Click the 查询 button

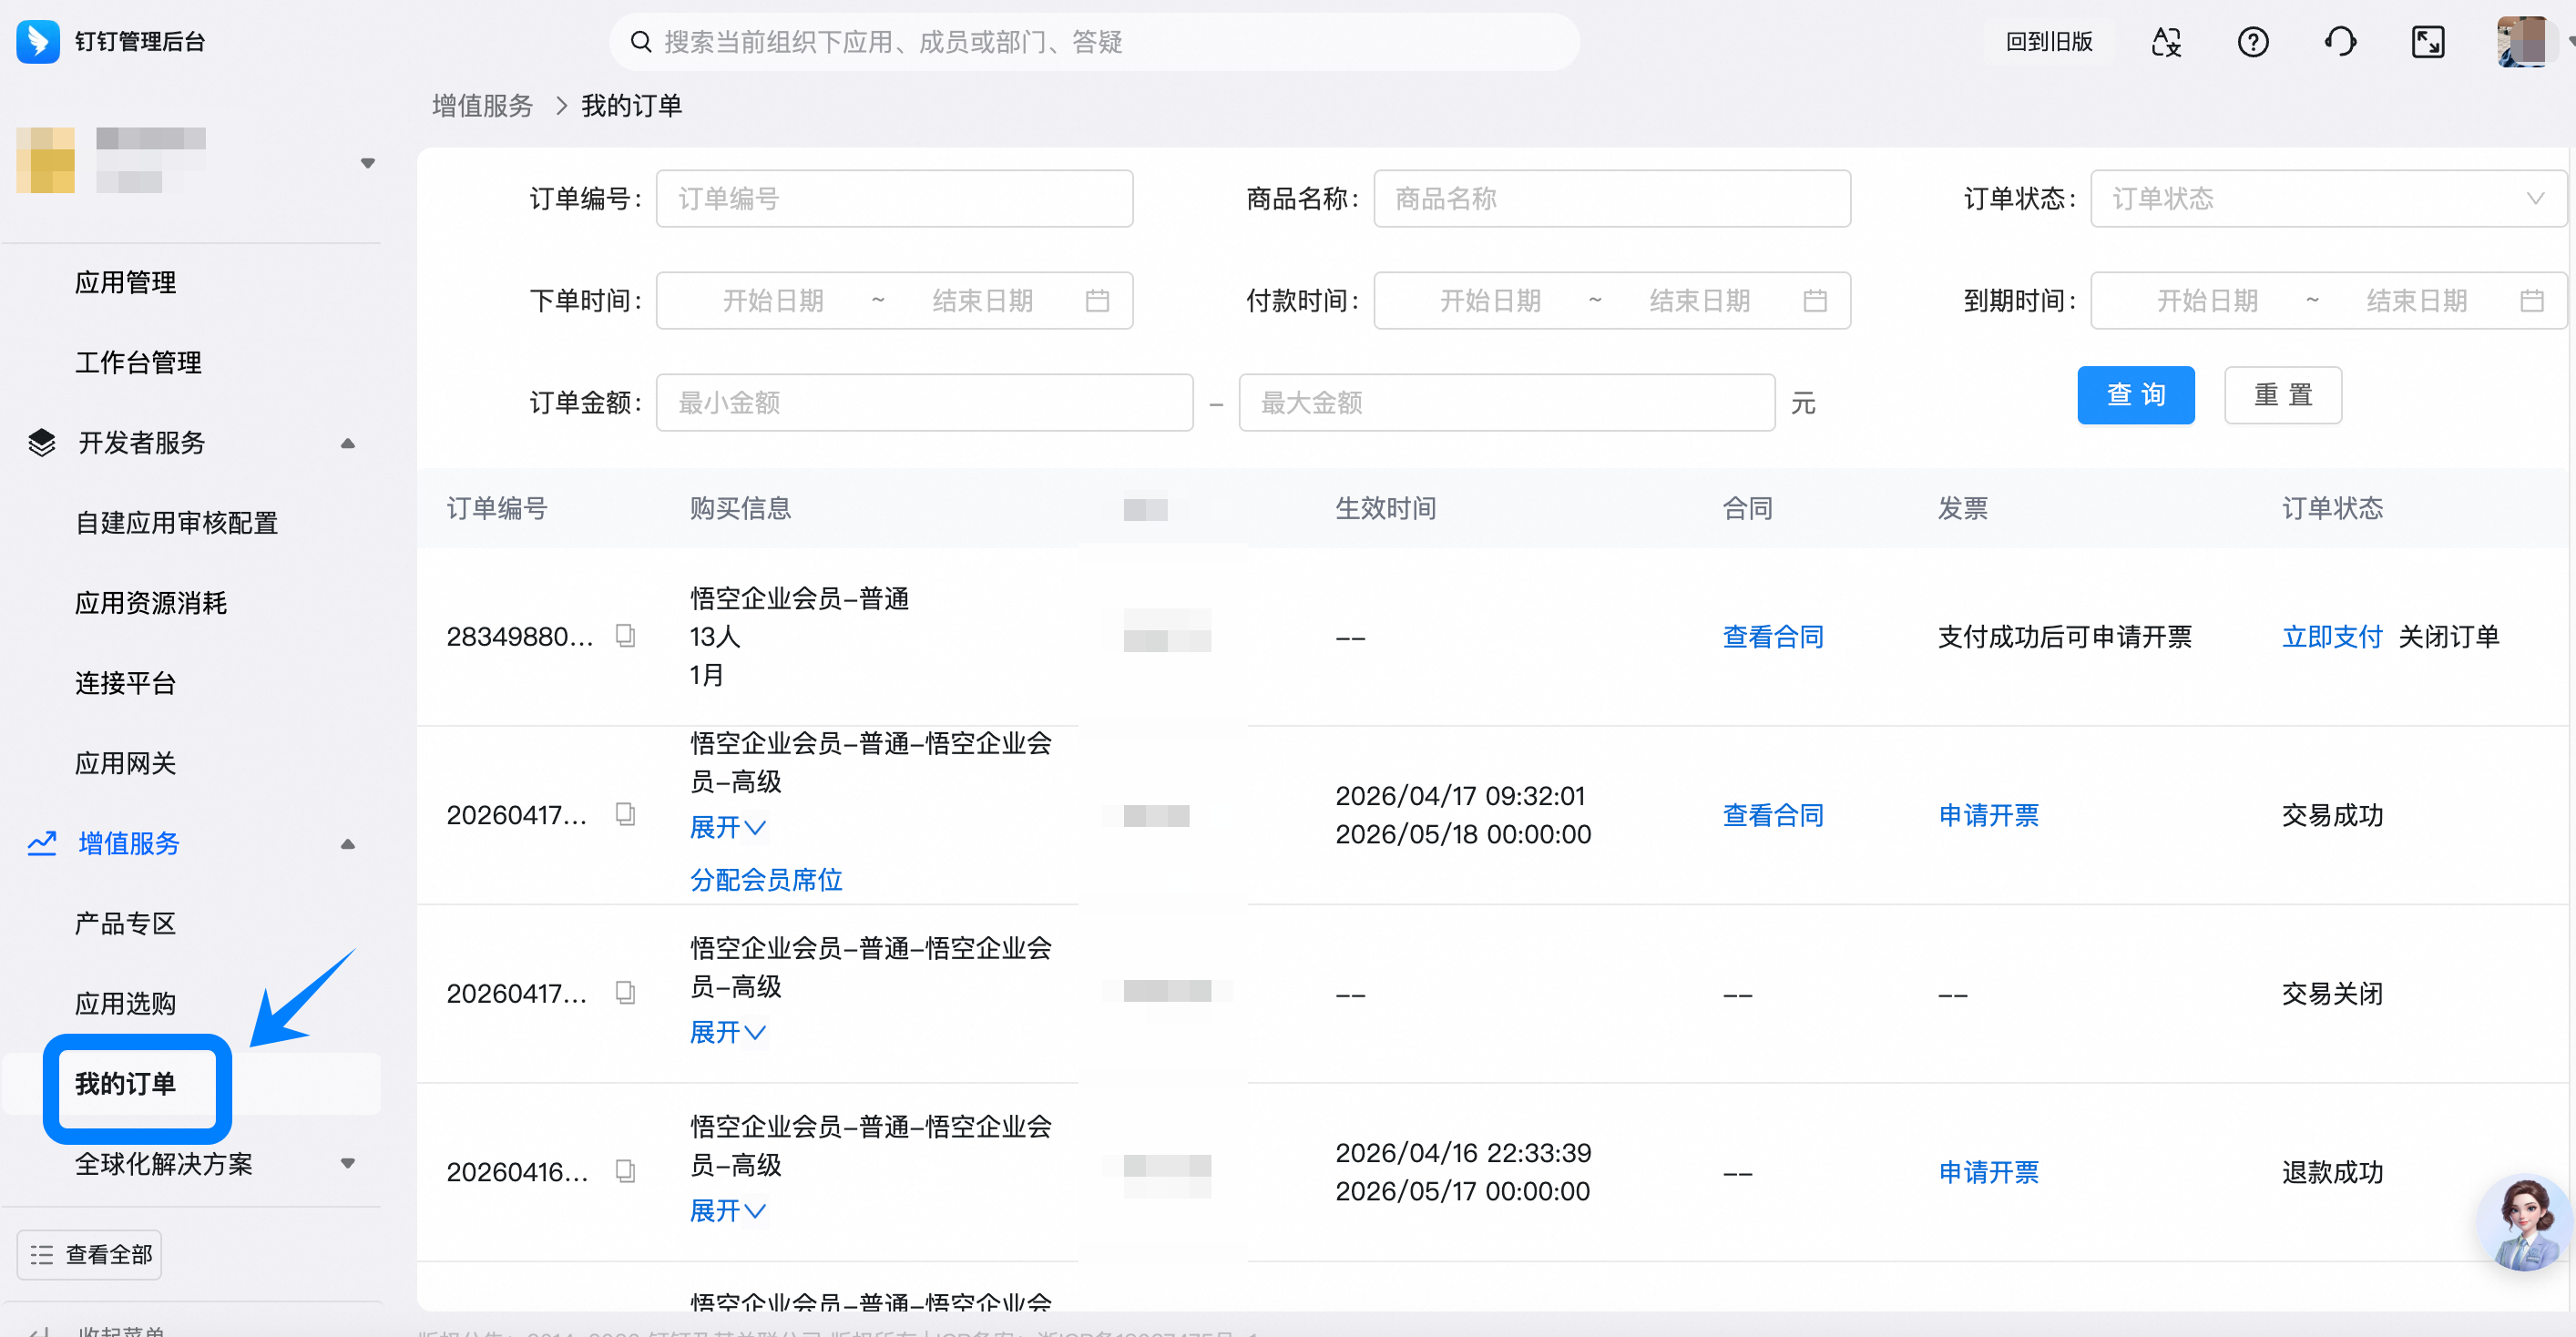tap(2136, 395)
